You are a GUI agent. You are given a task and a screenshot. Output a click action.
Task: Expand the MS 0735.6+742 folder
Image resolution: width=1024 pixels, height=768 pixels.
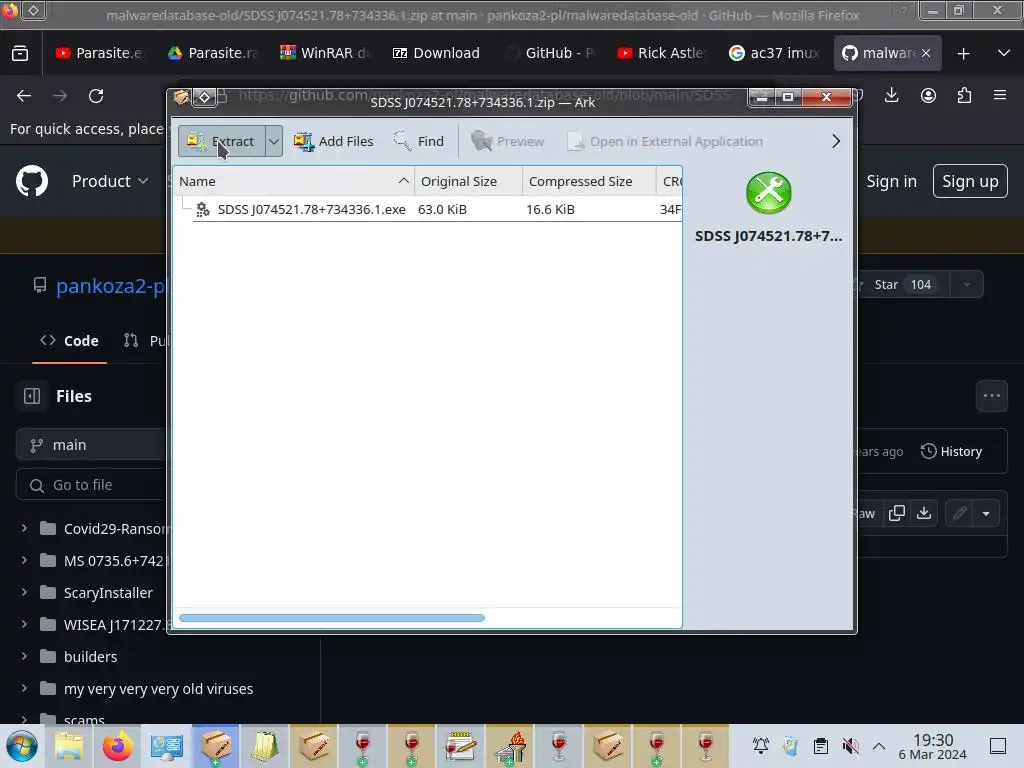pos(24,560)
